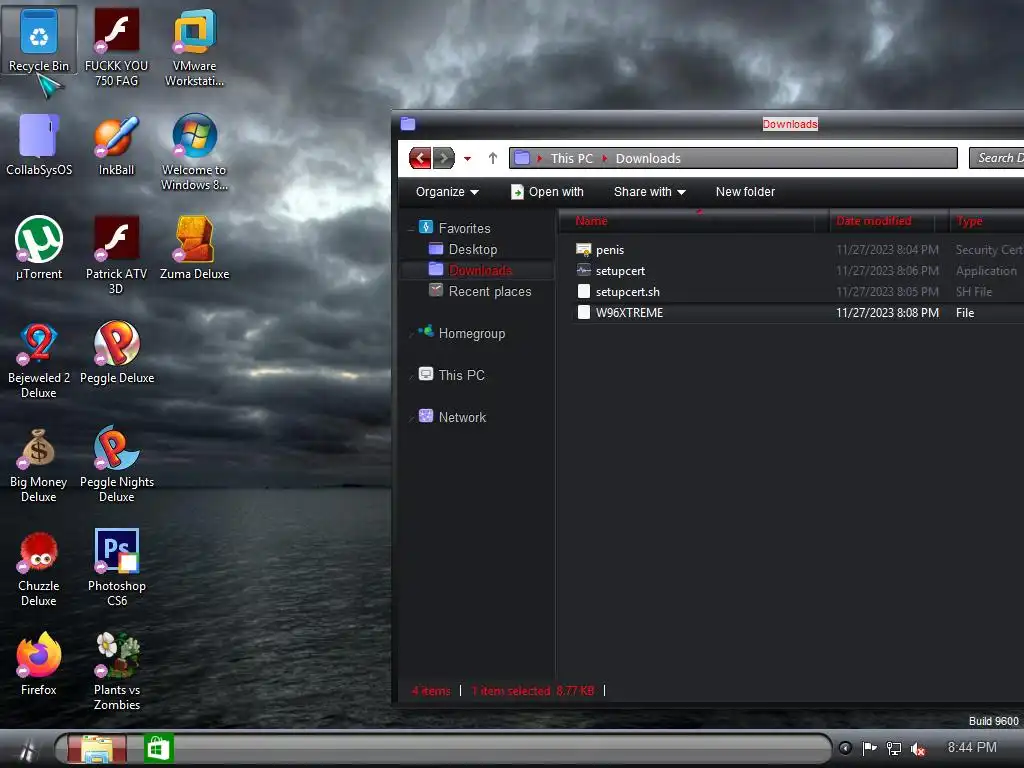Go back using the red Back arrow
This screenshot has height=768, width=1024.
point(420,158)
